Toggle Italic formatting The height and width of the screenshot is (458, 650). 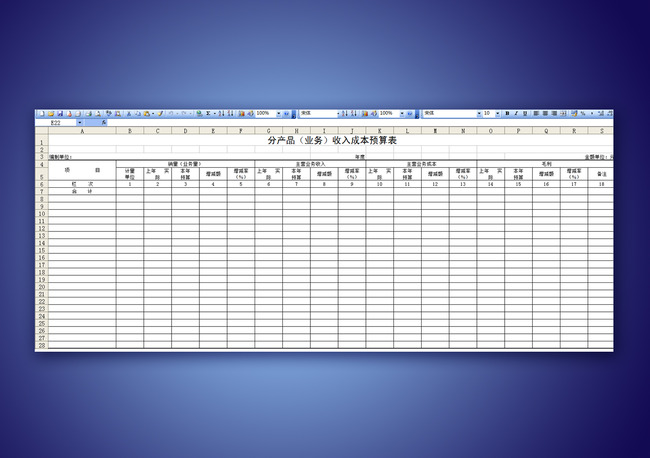point(517,114)
